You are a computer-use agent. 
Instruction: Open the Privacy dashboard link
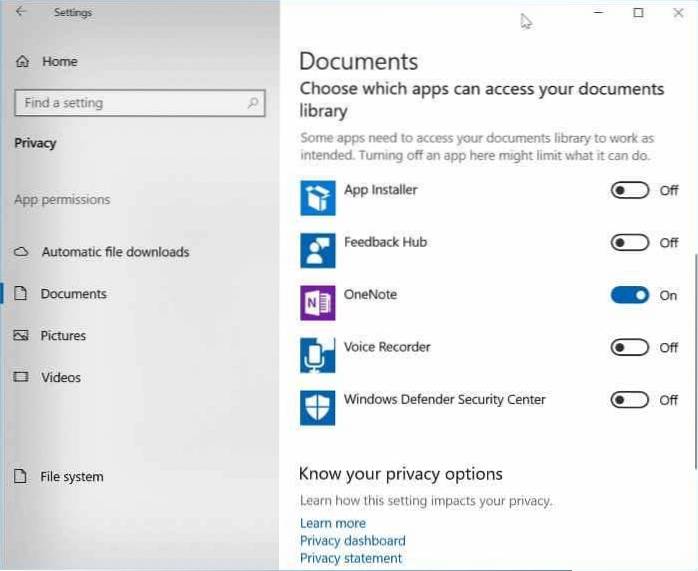(352, 541)
